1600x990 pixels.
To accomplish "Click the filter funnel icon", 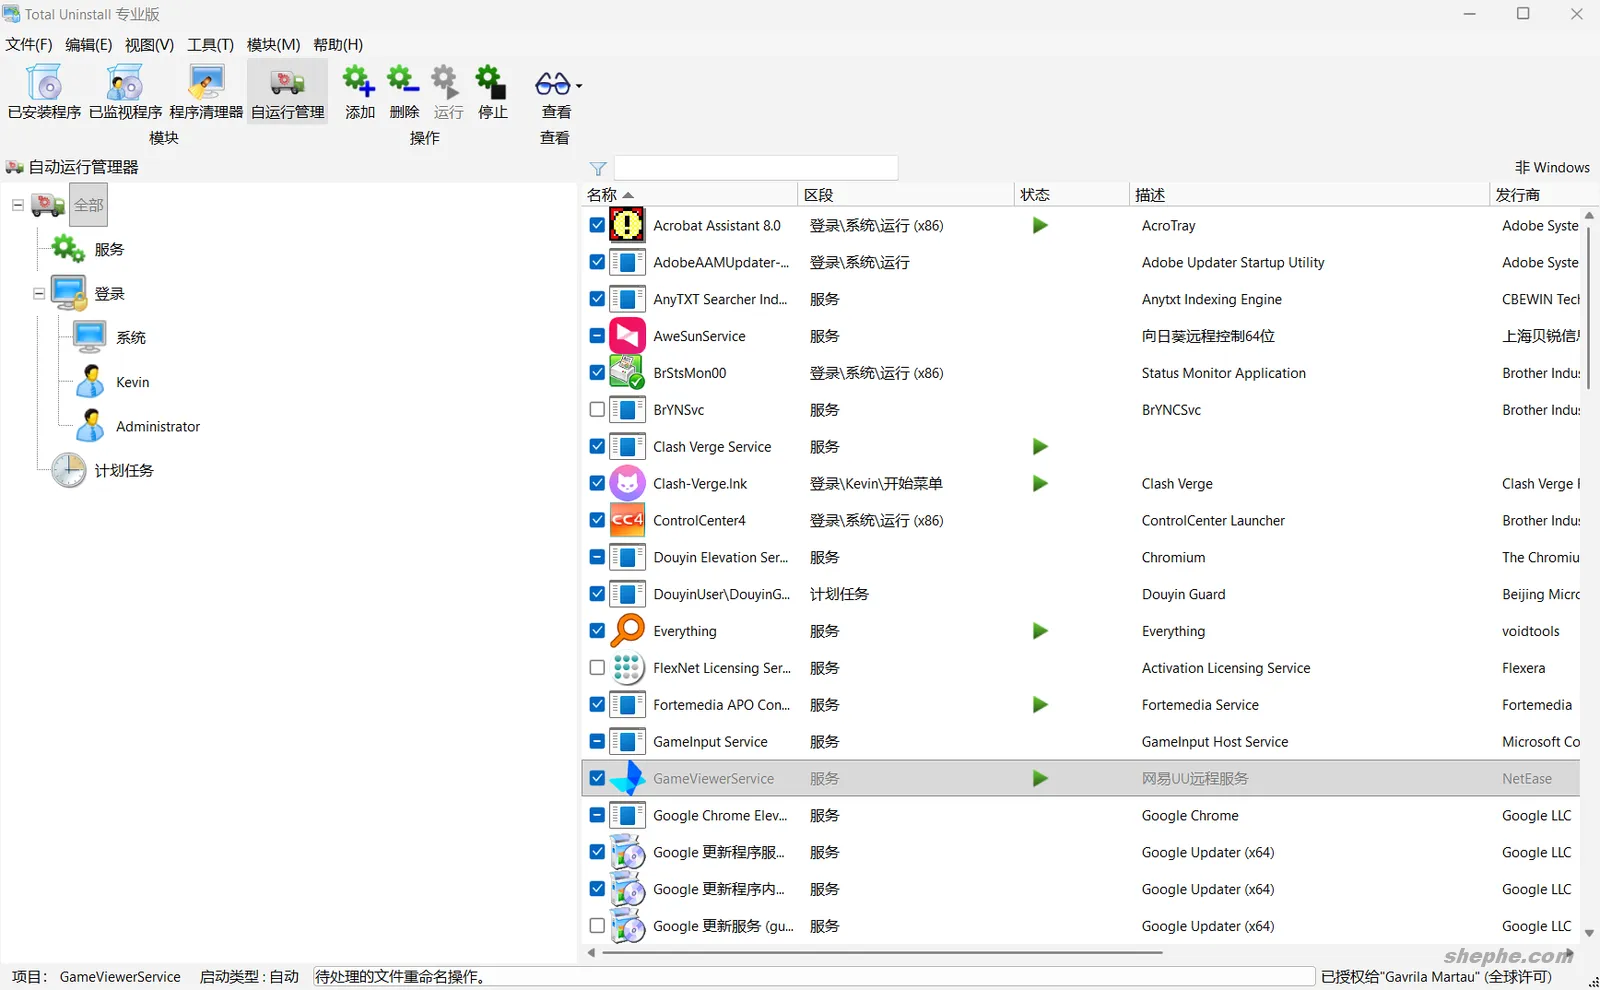I will point(598,167).
